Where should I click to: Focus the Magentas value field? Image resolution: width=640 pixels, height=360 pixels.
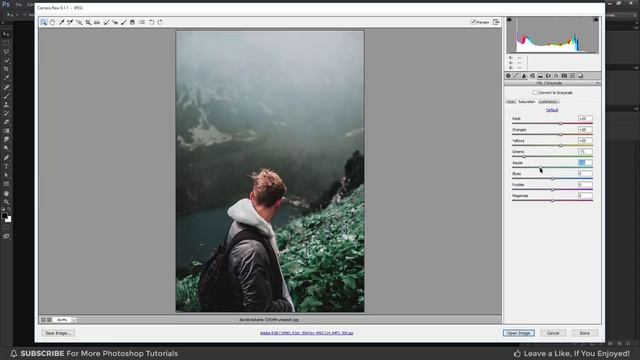[585, 196]
